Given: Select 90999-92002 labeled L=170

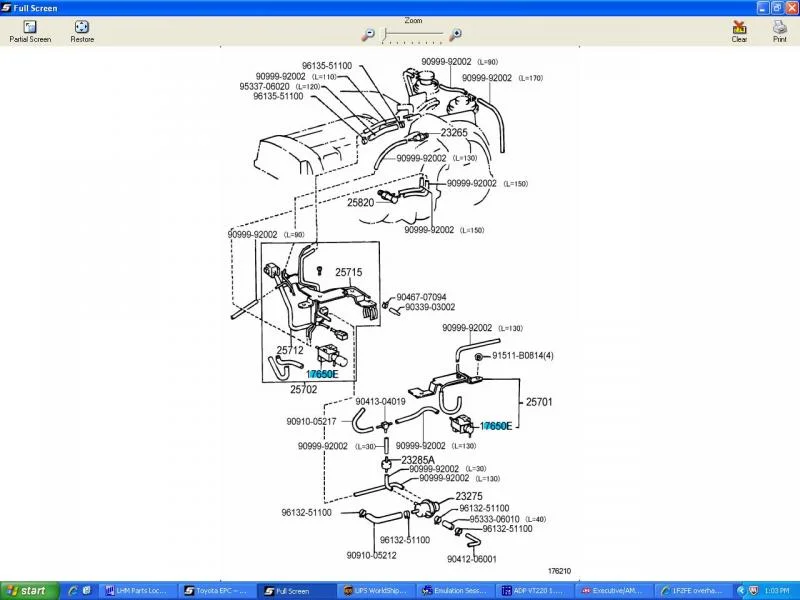Looking at the screenshot, I should pyautogui.click(x=487, y=78).
